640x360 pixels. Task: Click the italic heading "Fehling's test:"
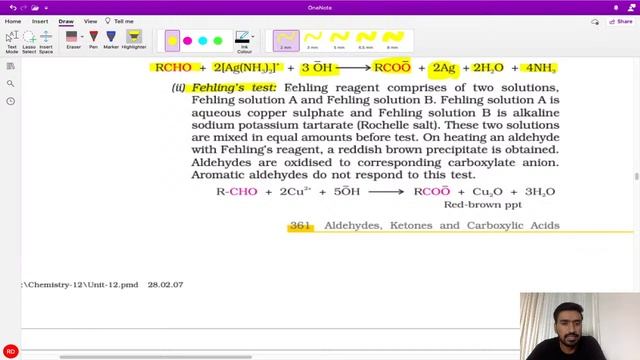(234, 88)
